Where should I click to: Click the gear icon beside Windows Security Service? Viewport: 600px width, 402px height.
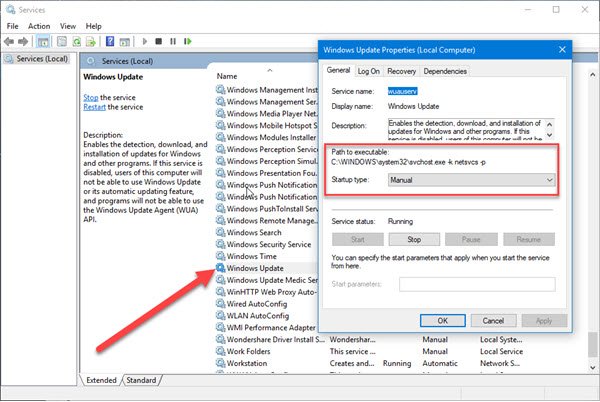coord(220,244)
